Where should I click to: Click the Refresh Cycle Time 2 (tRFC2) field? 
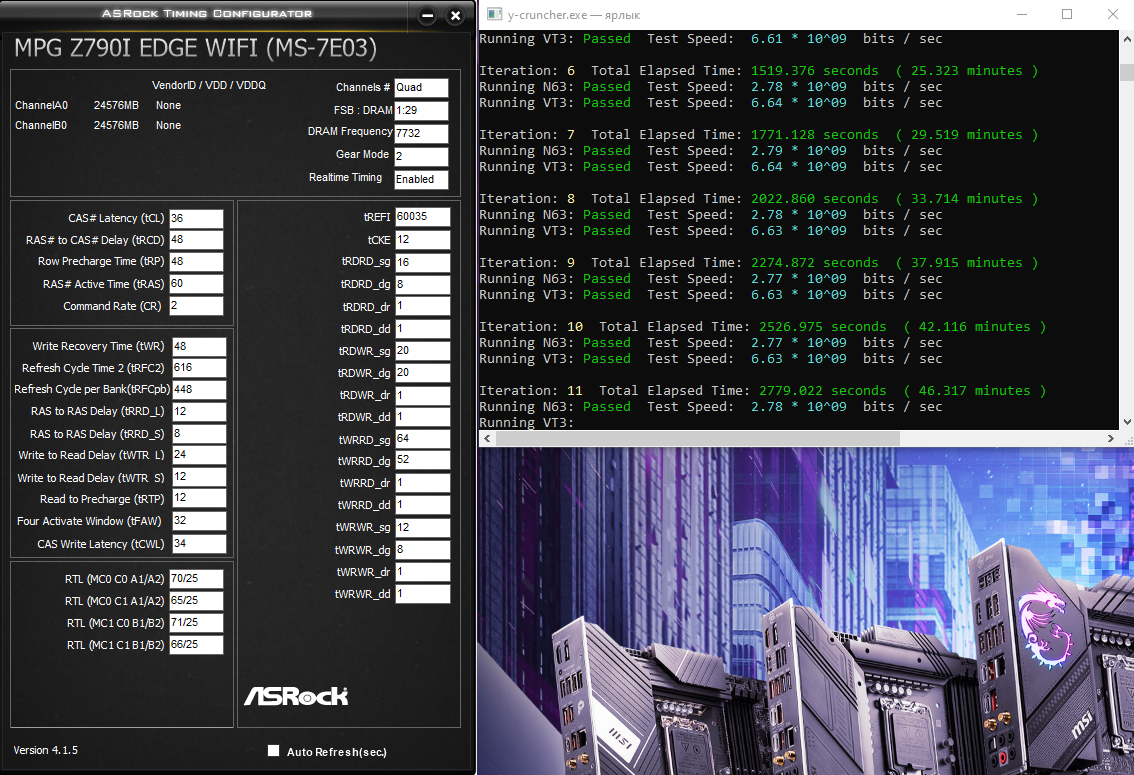(x=199, y=368)
